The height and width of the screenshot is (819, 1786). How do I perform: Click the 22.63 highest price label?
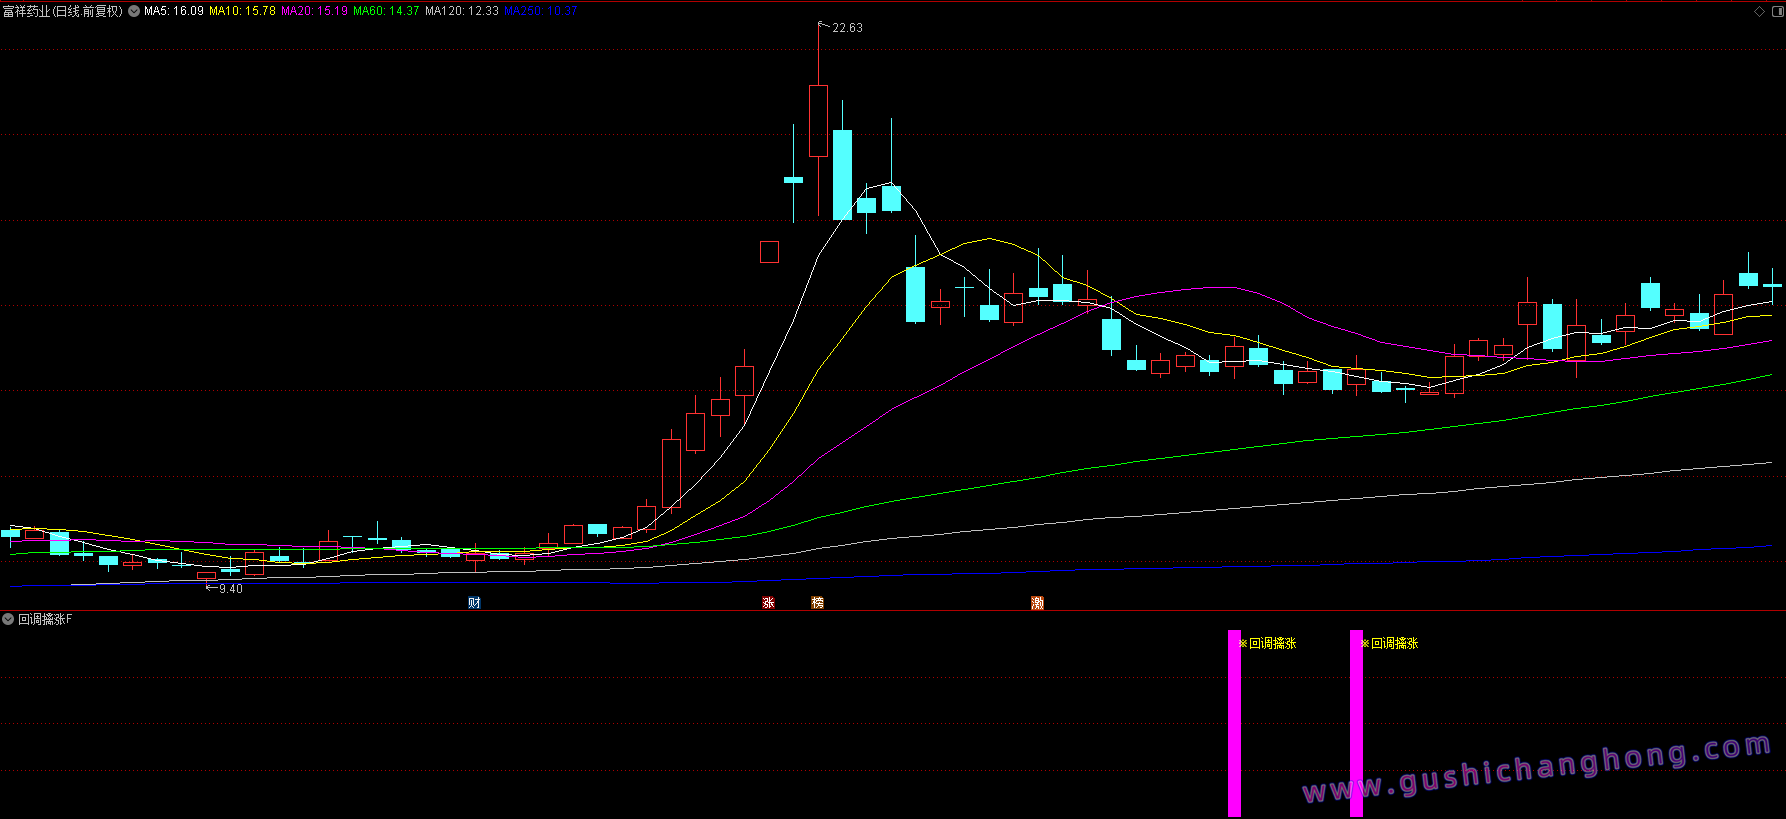point(847,28)
